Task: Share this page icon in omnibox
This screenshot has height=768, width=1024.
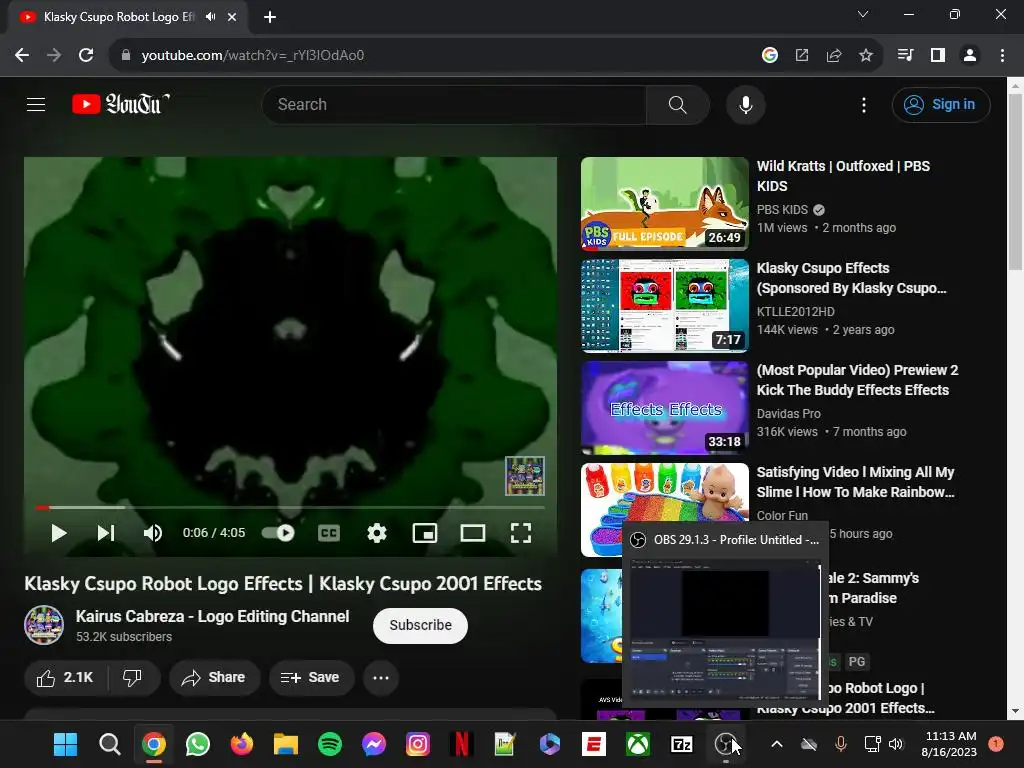Action: coord(833,55)
